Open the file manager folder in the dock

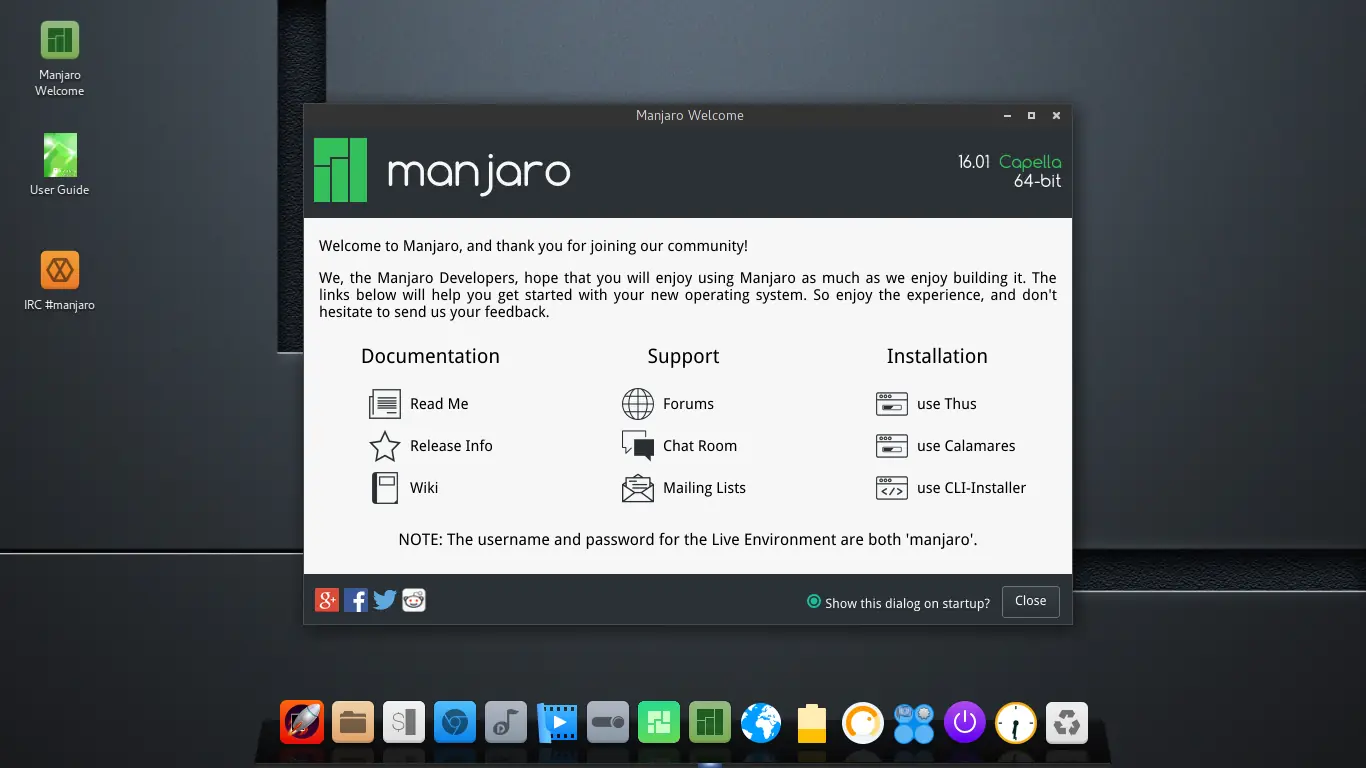[x=353, y=722]
